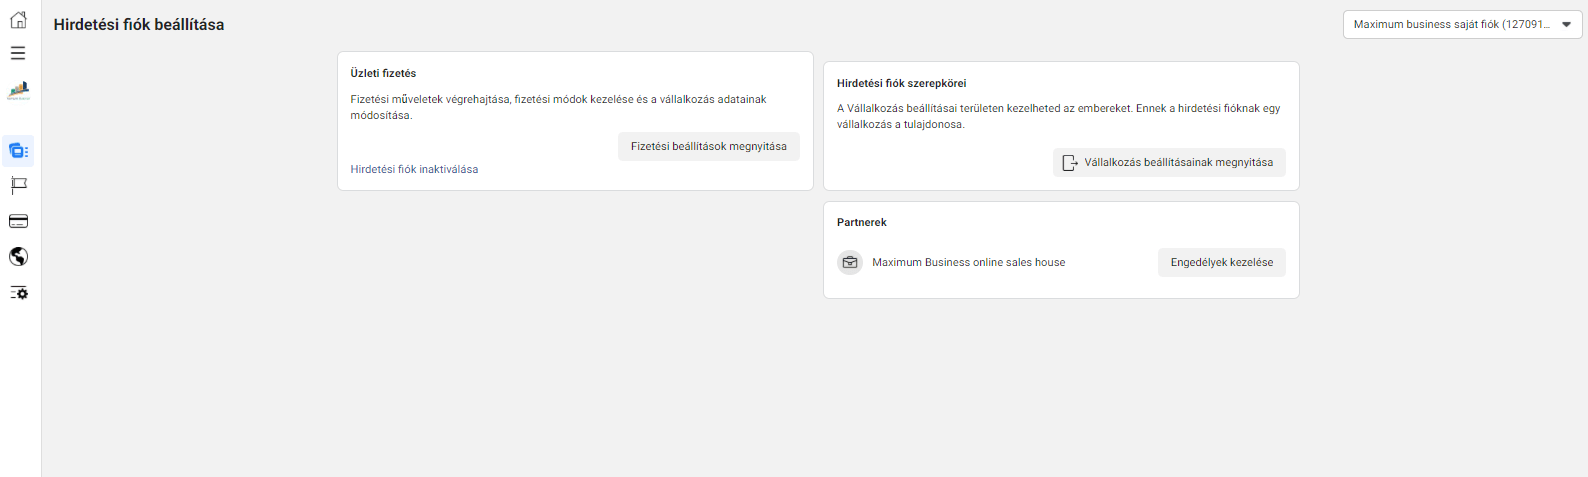This screenshot has width=1588, height=477.
Task: Open the credit card payment icon
Action: [x=18, y=221]
